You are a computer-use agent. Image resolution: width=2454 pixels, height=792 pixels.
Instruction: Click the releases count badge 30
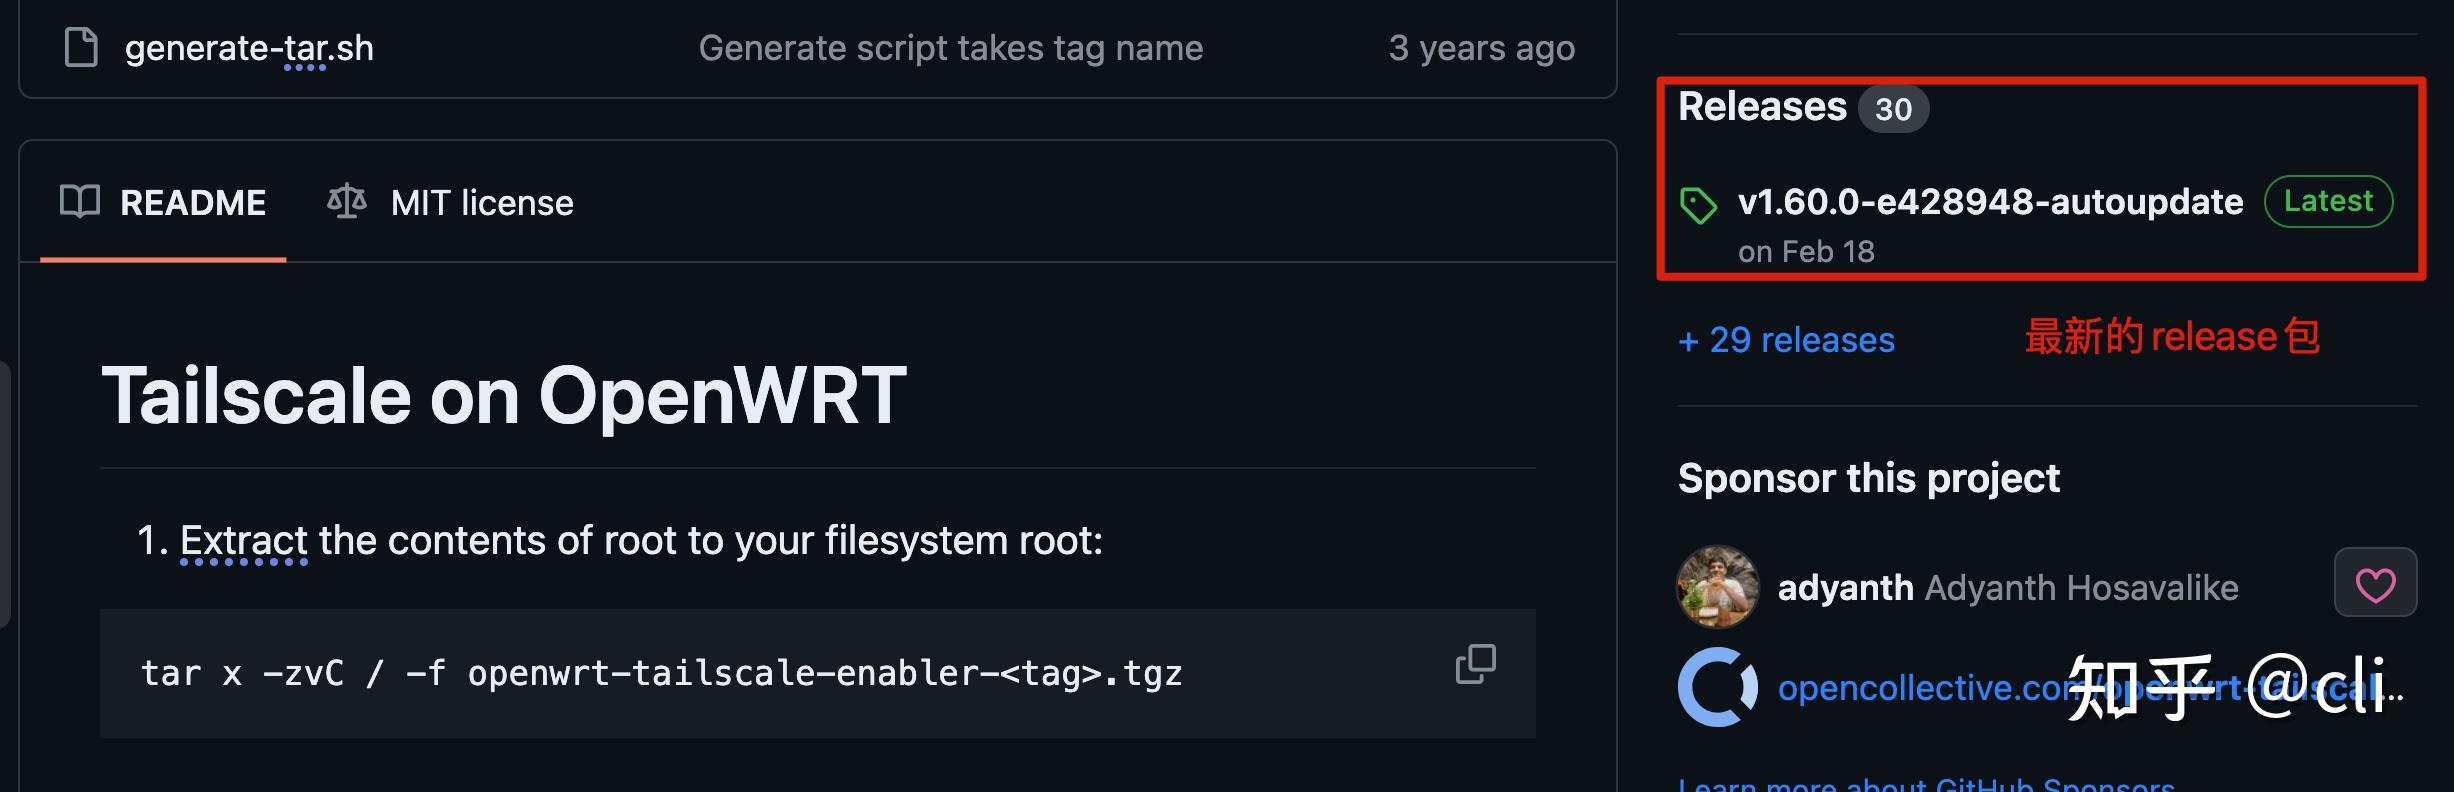coord(1893,109)
